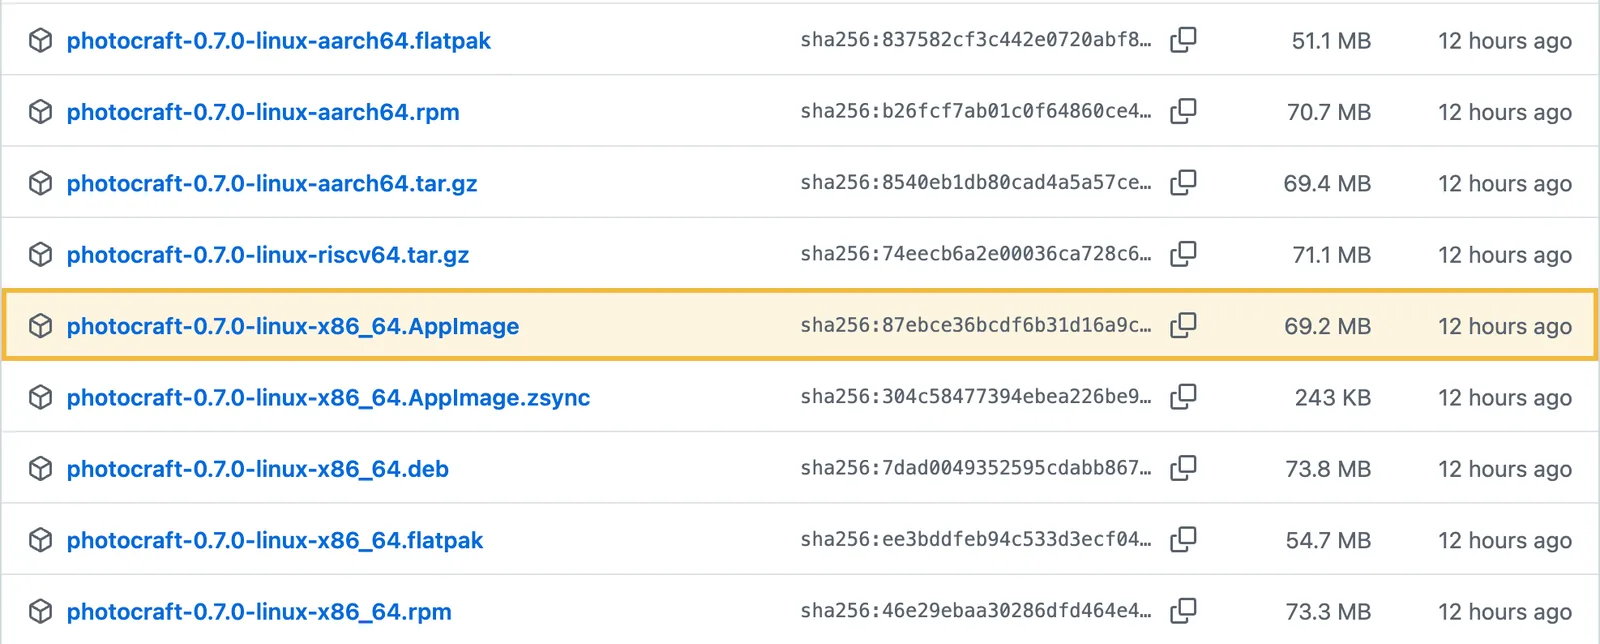Click the 73.8 MB file size
This screenshot has width=1600, height=644.
[1328, 469]
